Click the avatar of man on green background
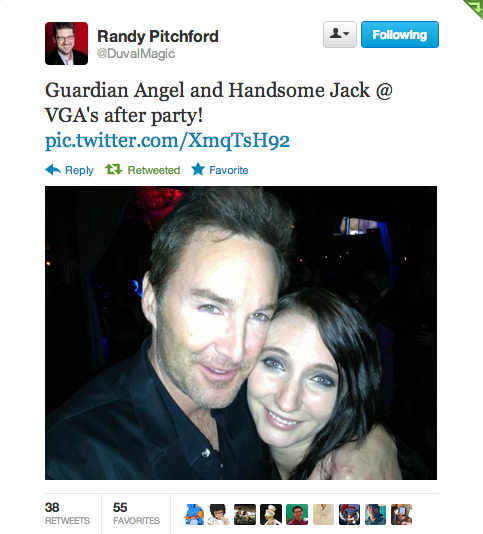This screenshot has width=483, height=534. pyautogui.click(x=297, y=514)
